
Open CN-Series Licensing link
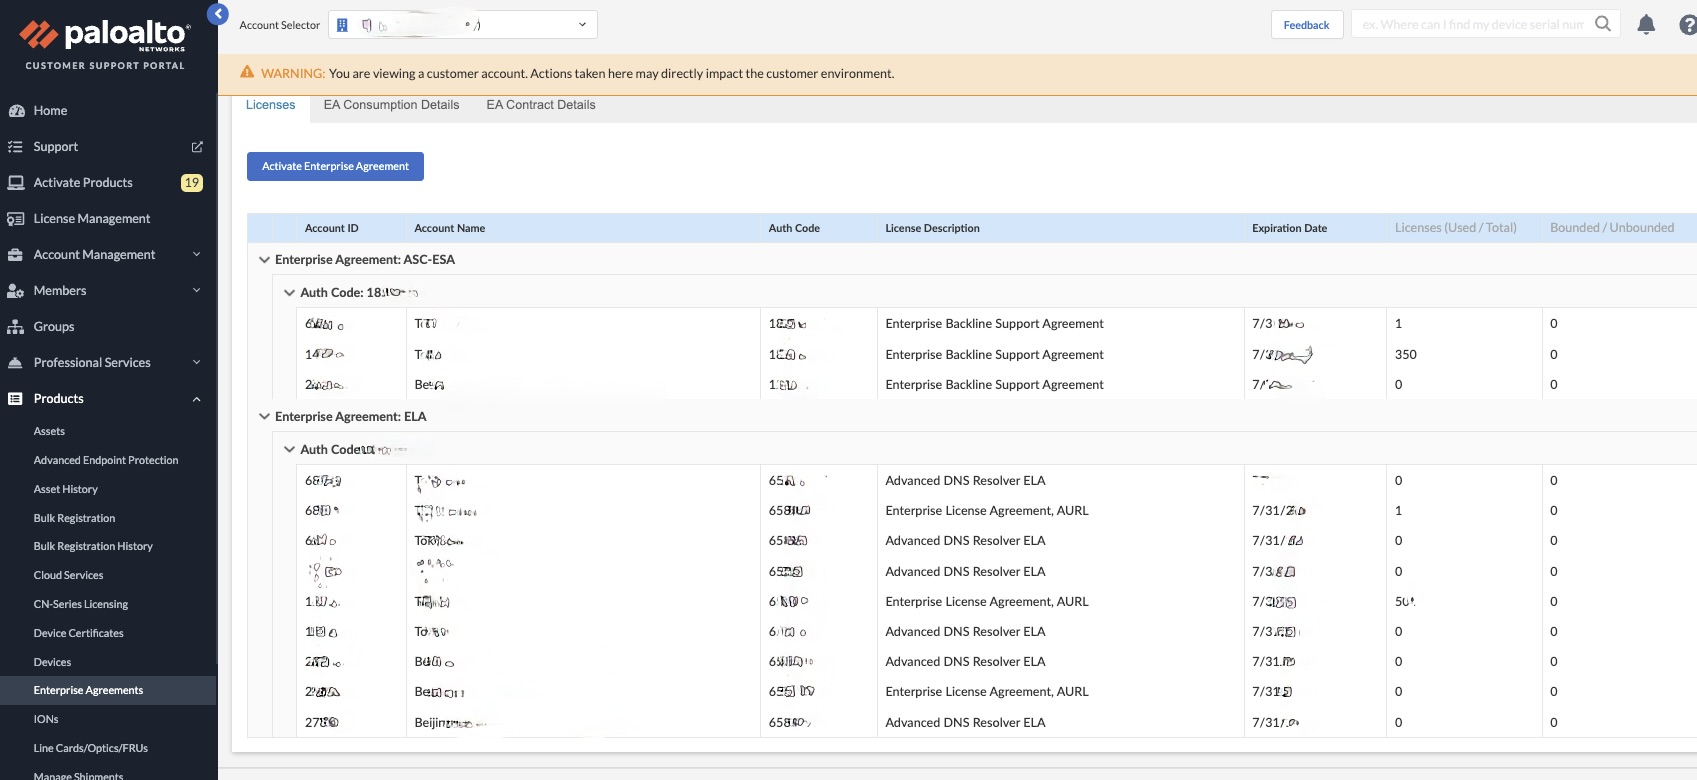[x=81, y=605]
